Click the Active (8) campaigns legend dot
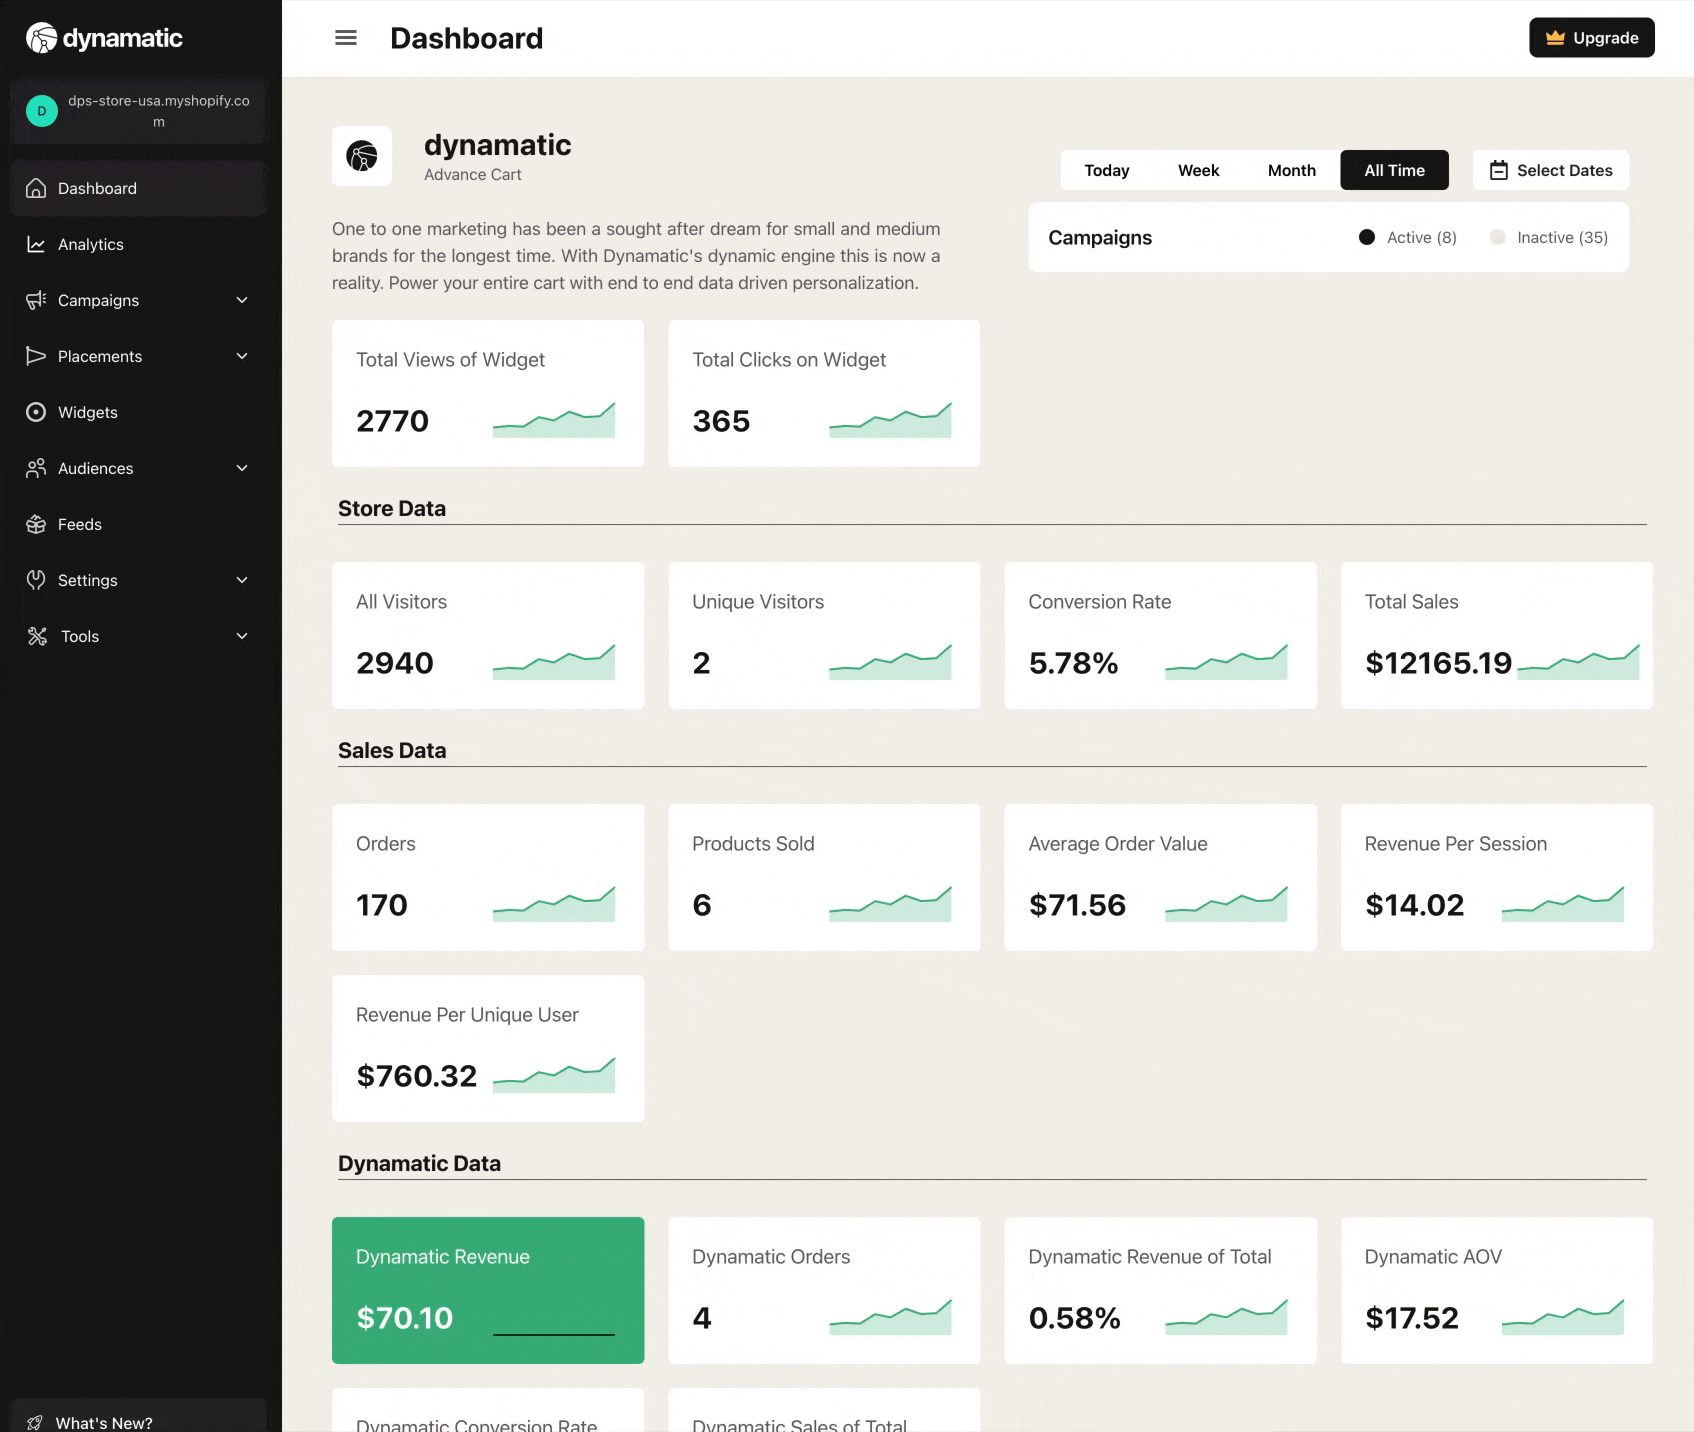The height and width of the screenshot is (1432, 1694). [1367, 237]
